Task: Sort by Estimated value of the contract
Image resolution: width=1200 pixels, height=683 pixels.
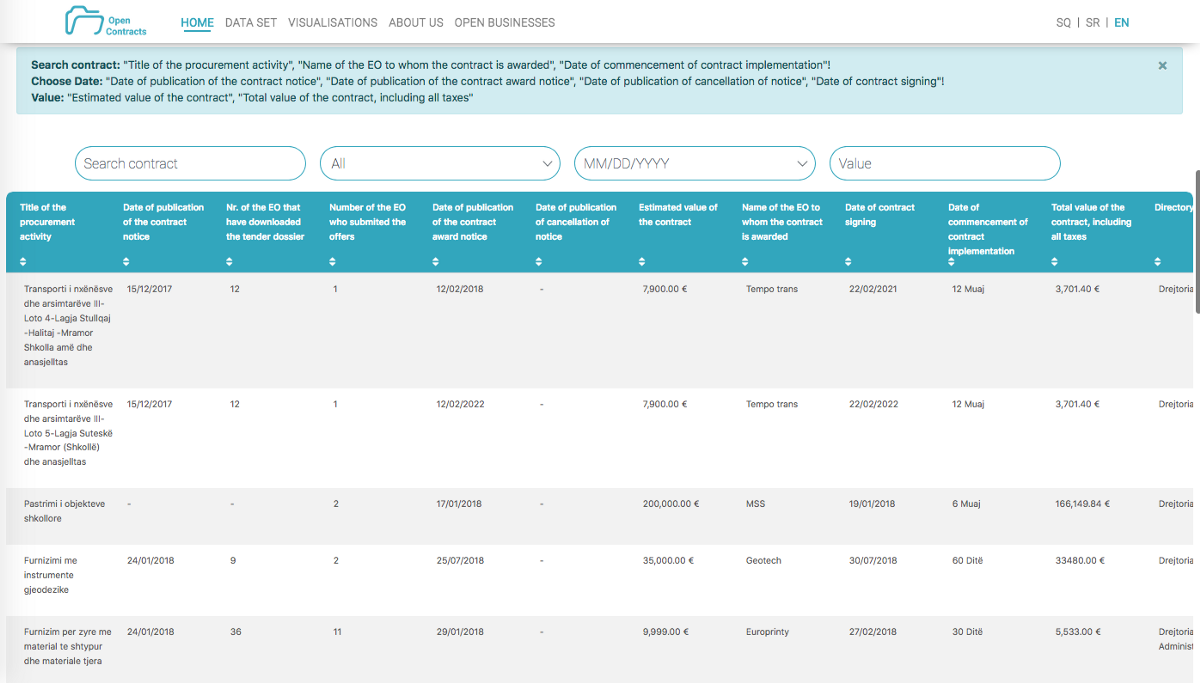Action: (x=643, y=262)
